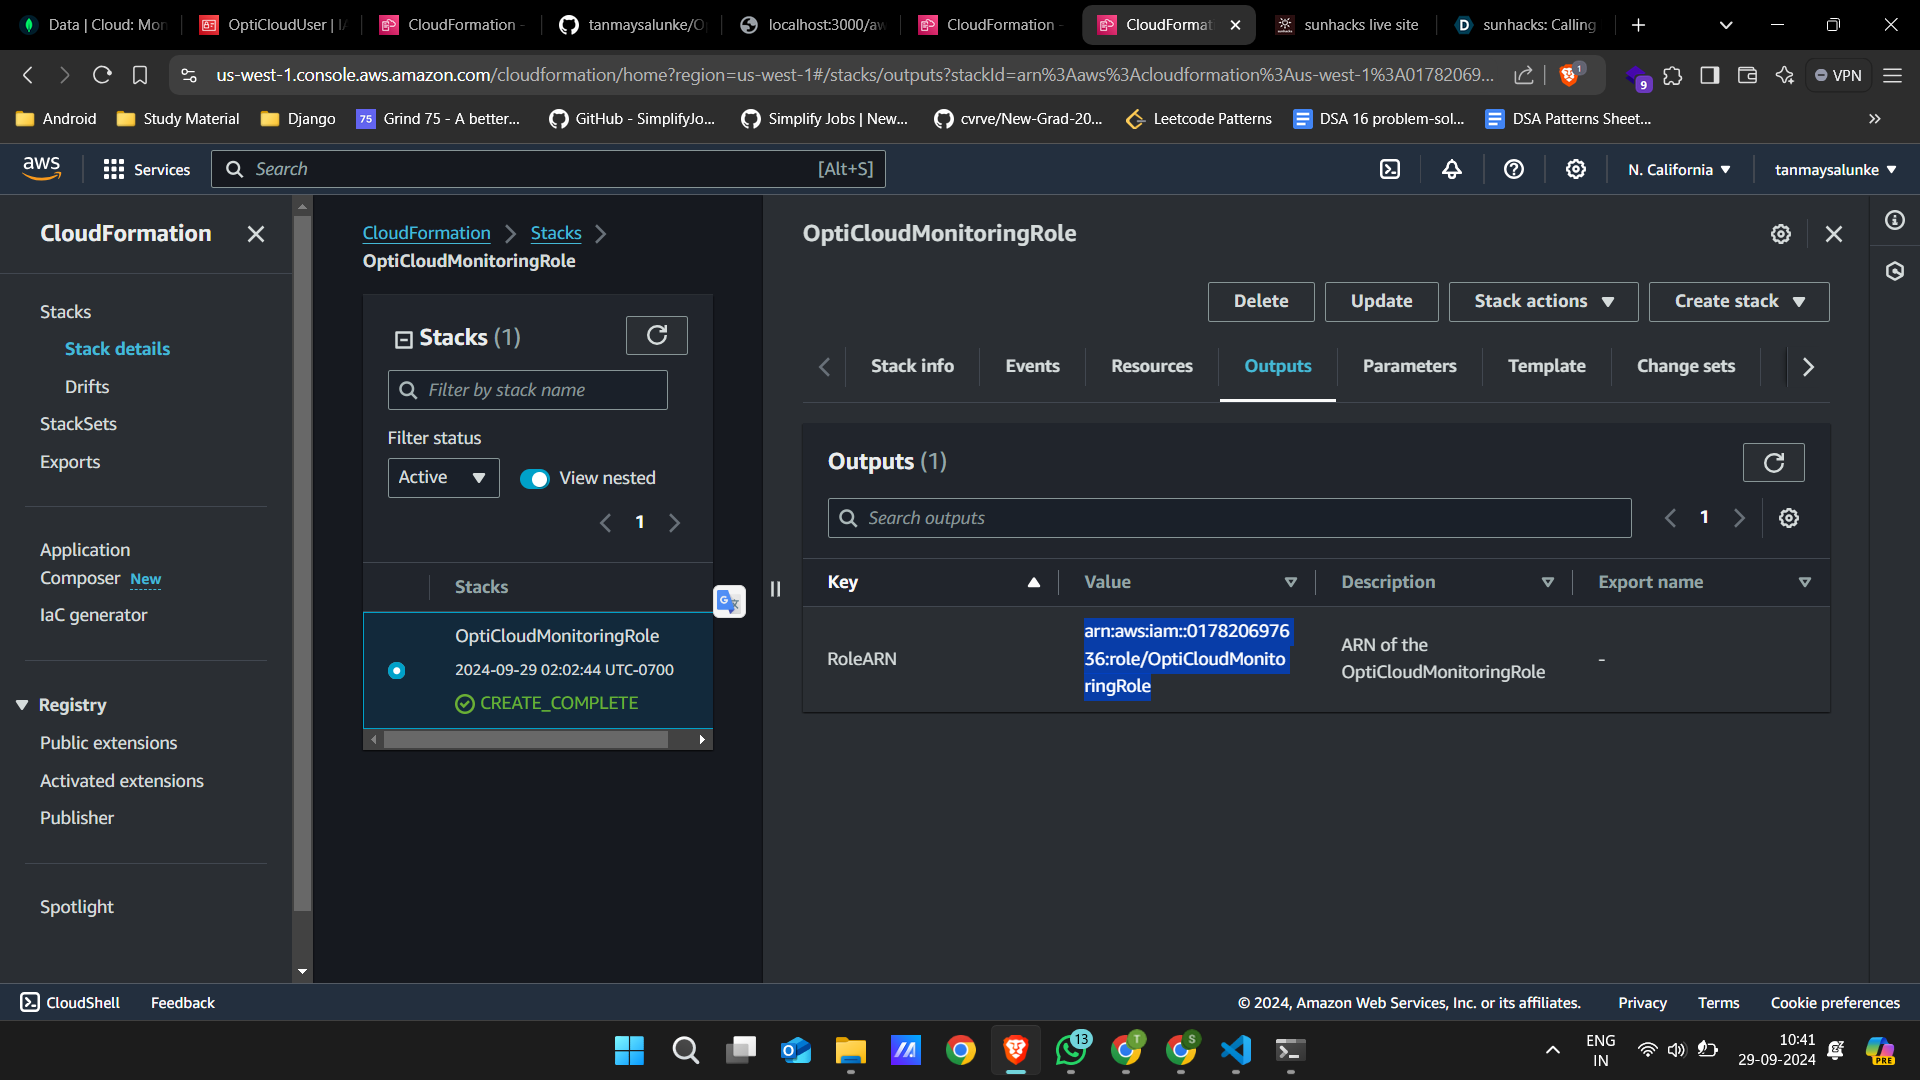Open AWS support help icon

[1514, 170]
